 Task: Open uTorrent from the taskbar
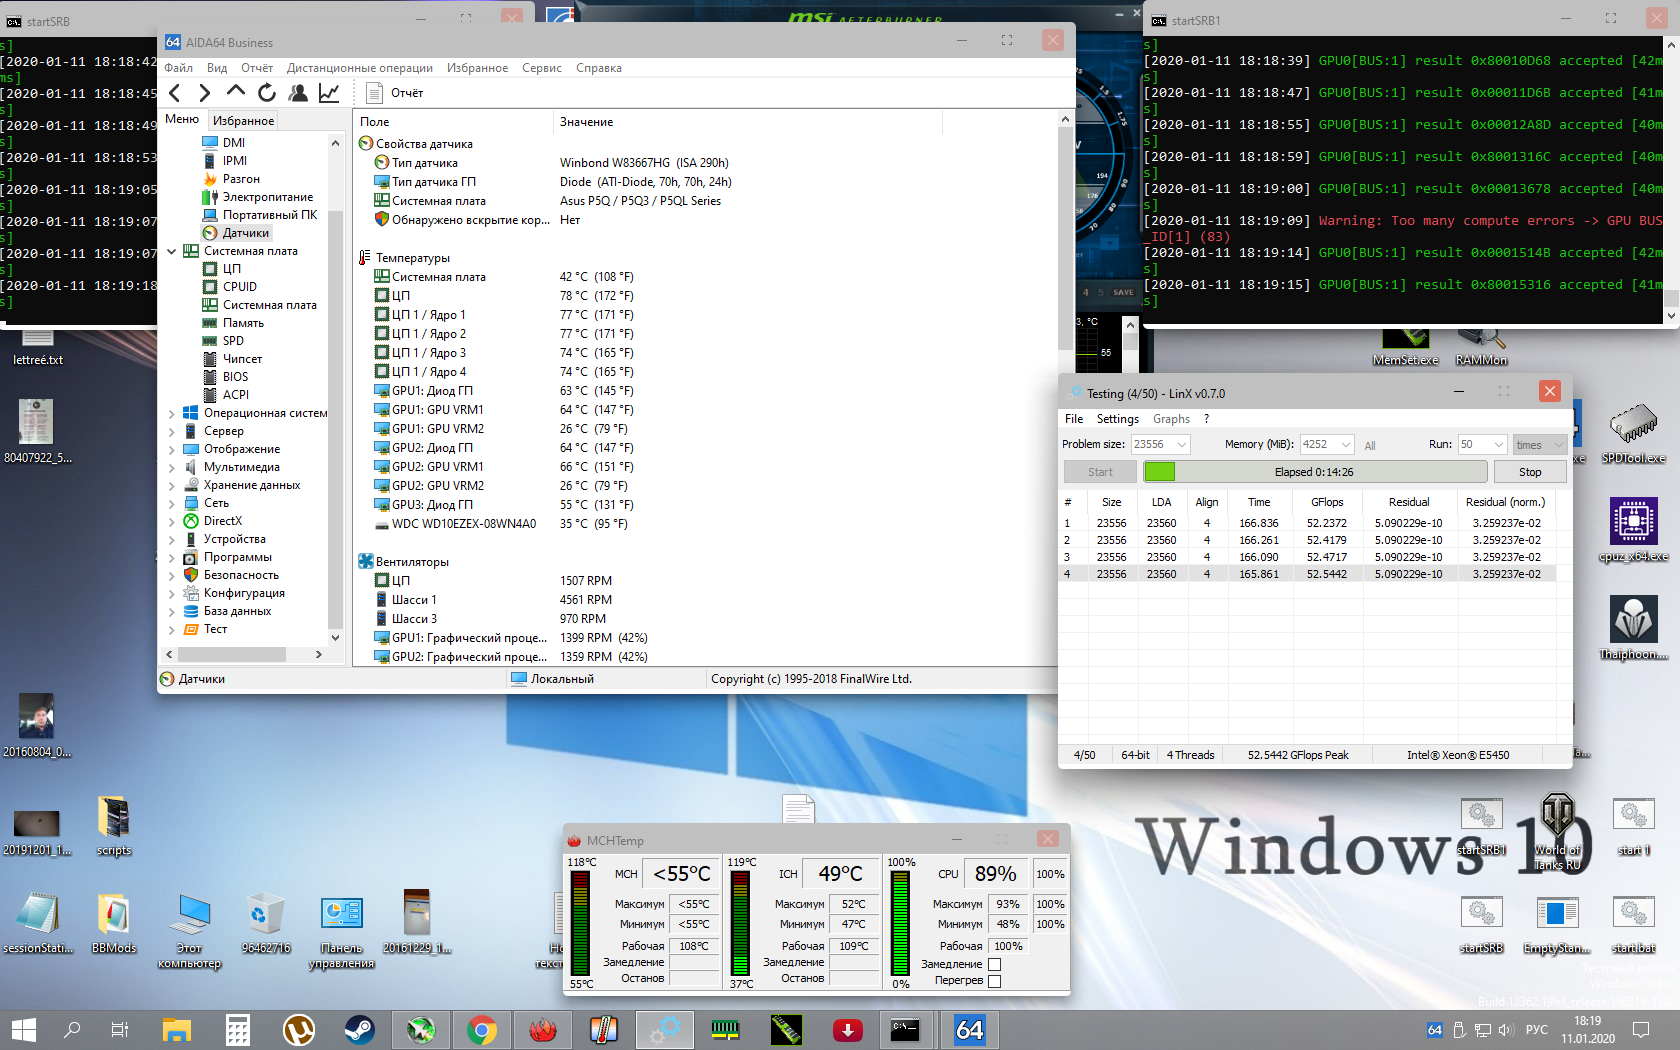pyautogui.click(x=298, y=1030)
